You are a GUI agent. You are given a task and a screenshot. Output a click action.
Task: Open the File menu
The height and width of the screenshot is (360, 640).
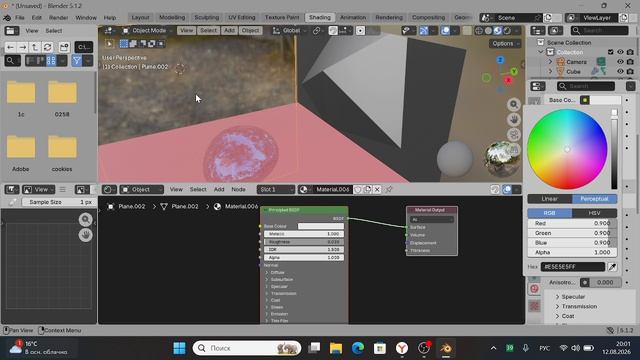click(x=20, y=18)
